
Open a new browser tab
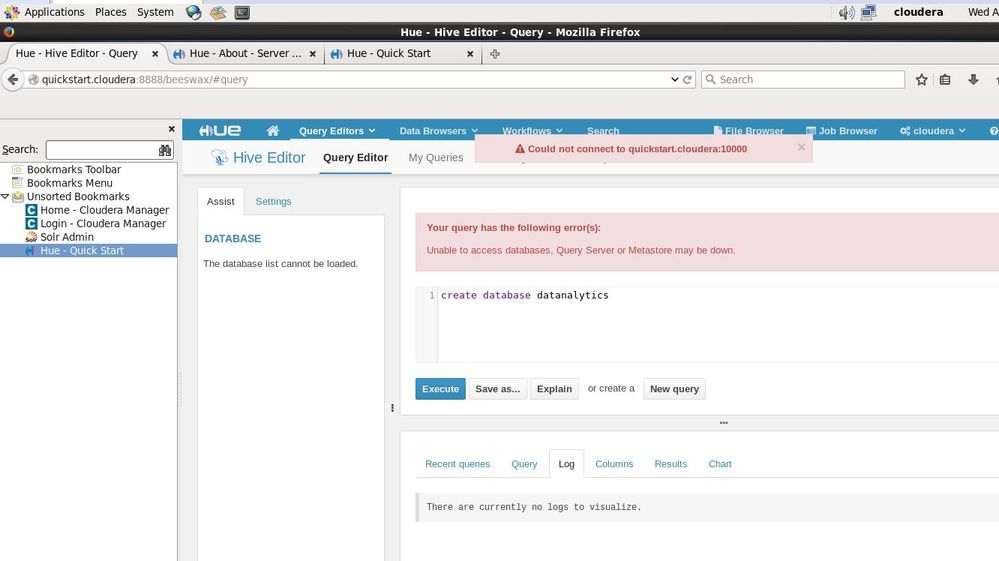494,54
